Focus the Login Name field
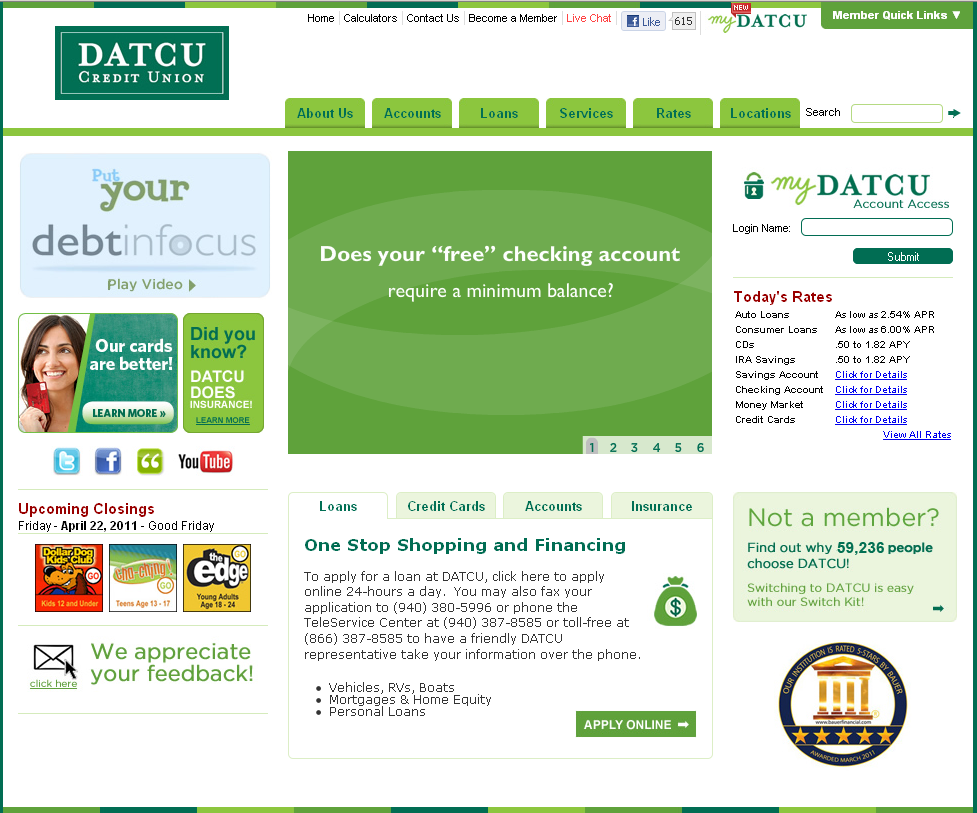The width and height of the screenshot is (977, 813). click(x=877, y=227)
